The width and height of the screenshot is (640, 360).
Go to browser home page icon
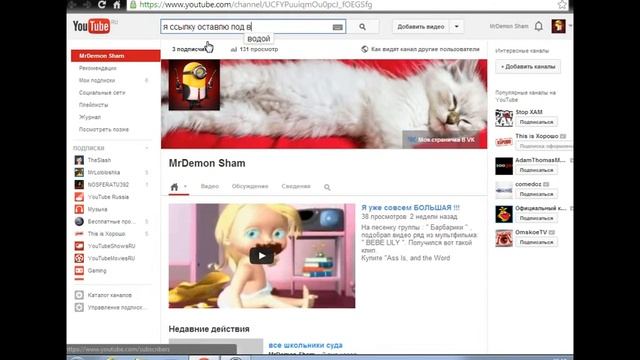[117, 4]
